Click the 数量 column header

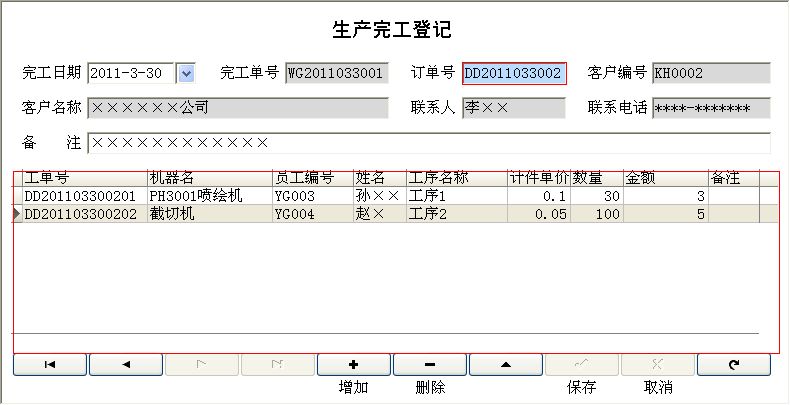click(597, 178)
